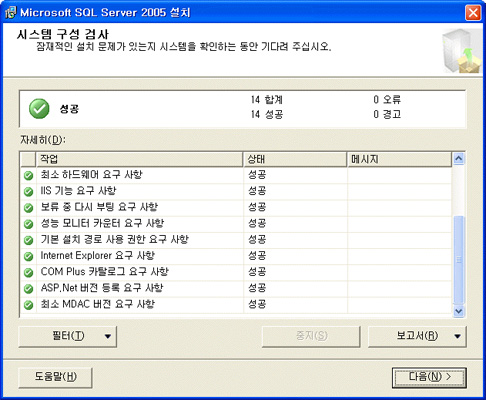
Task: Proceed with the 다음(N) > button
Action: pos(429,377)
